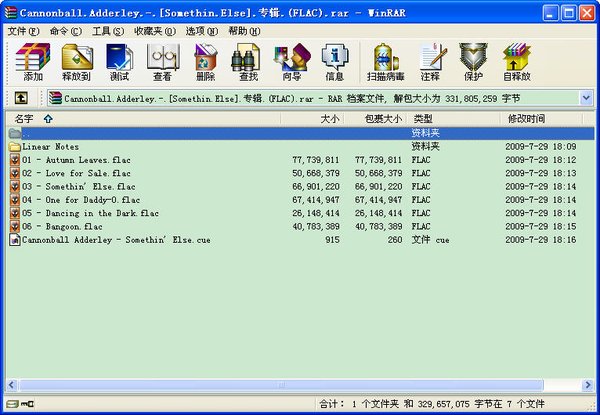The image size is (600, 415).
Task: Click the size value 915
Action: [x=332, y=240]
